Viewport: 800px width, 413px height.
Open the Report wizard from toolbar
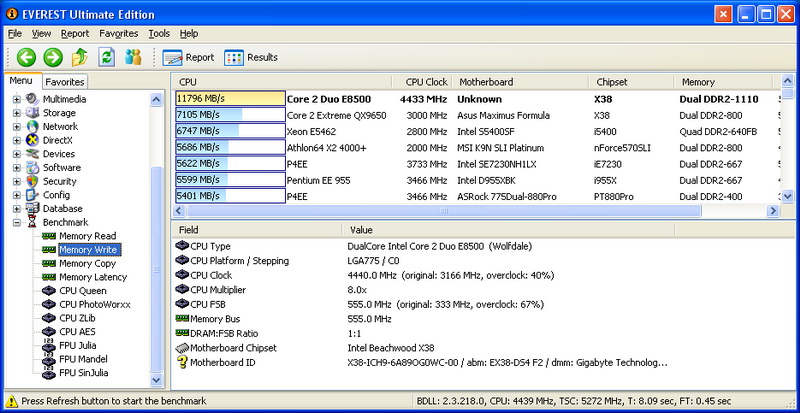tap(188, 58)
